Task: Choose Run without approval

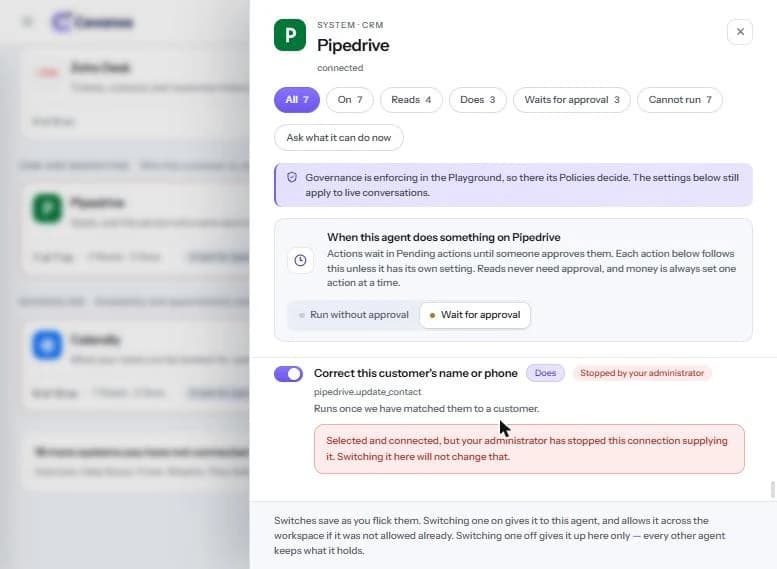Action: (x=354, y=315)
